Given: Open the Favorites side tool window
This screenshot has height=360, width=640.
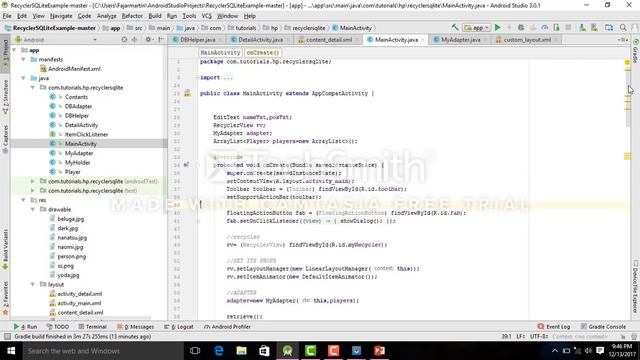Looking at the screenshot, I should [5, 298].
